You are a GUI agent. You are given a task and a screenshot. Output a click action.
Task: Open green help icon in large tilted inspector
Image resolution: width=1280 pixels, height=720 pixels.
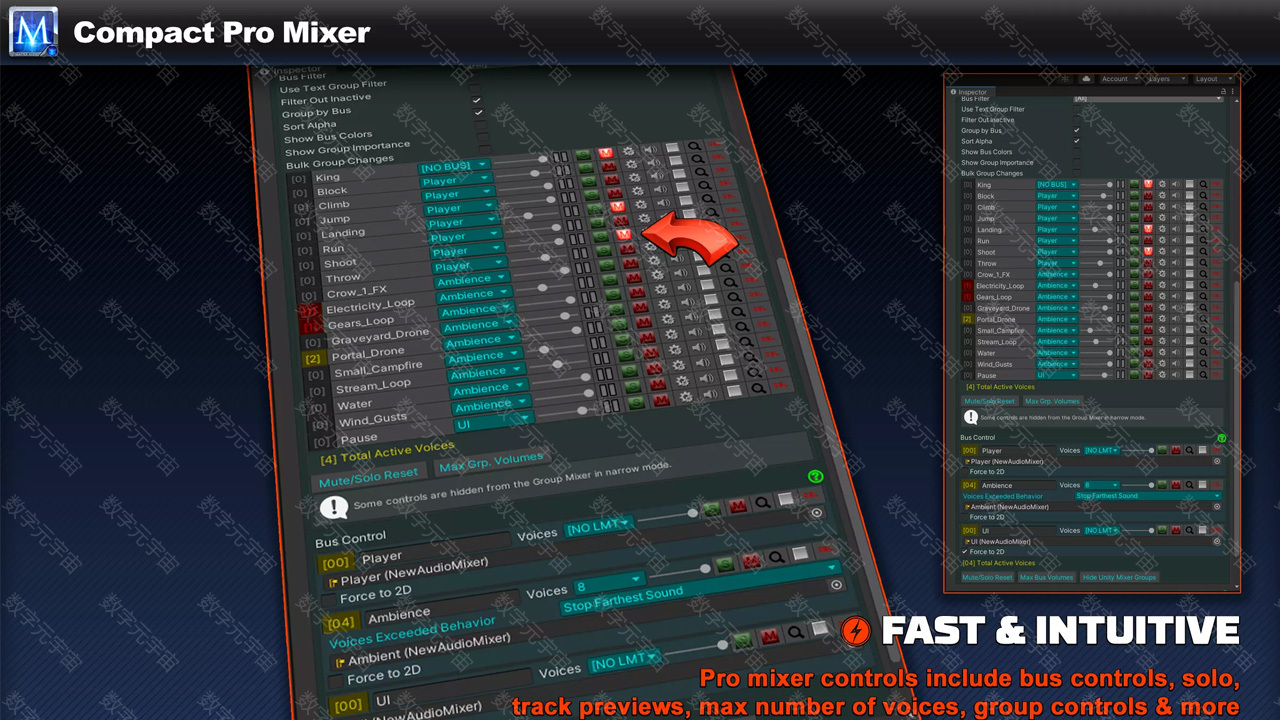(815, 477)
